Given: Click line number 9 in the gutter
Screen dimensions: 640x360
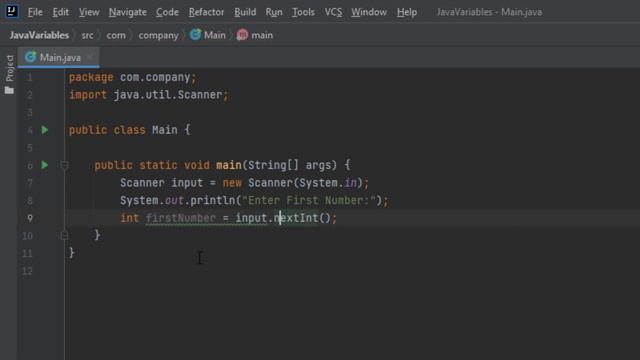Looking at the screenshot, I should pyautogui.click(x=30, y=218).
